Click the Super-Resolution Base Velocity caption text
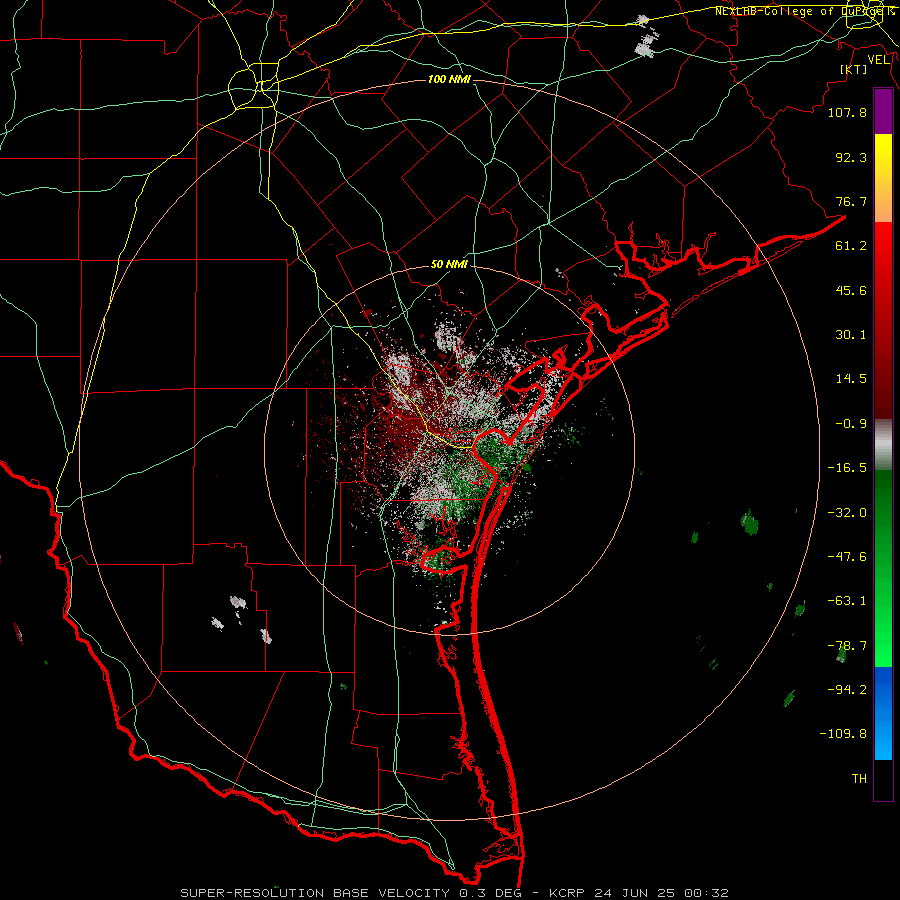This screenshot has width=900, height=900. (454, 893)
